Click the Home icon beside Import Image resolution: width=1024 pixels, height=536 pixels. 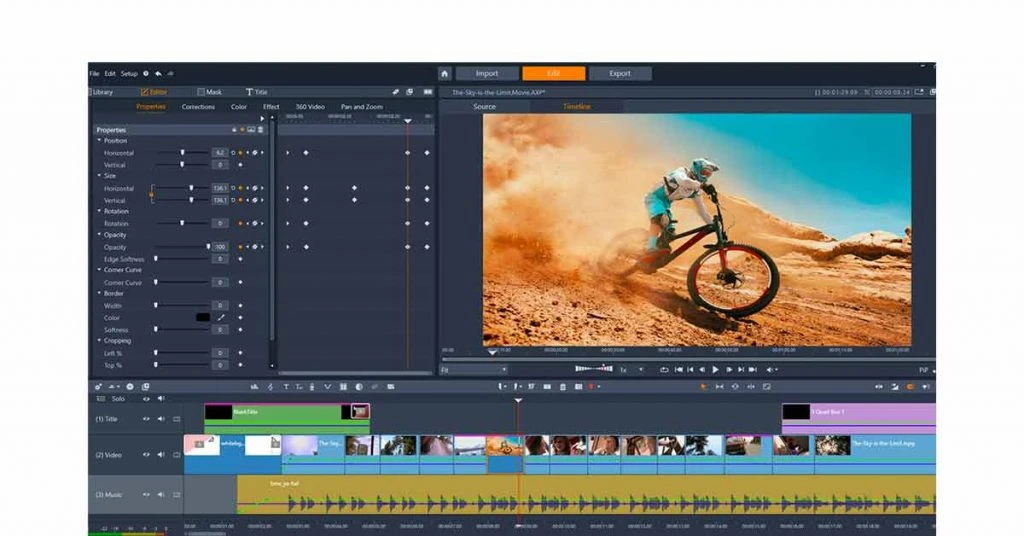coord(445,73)
